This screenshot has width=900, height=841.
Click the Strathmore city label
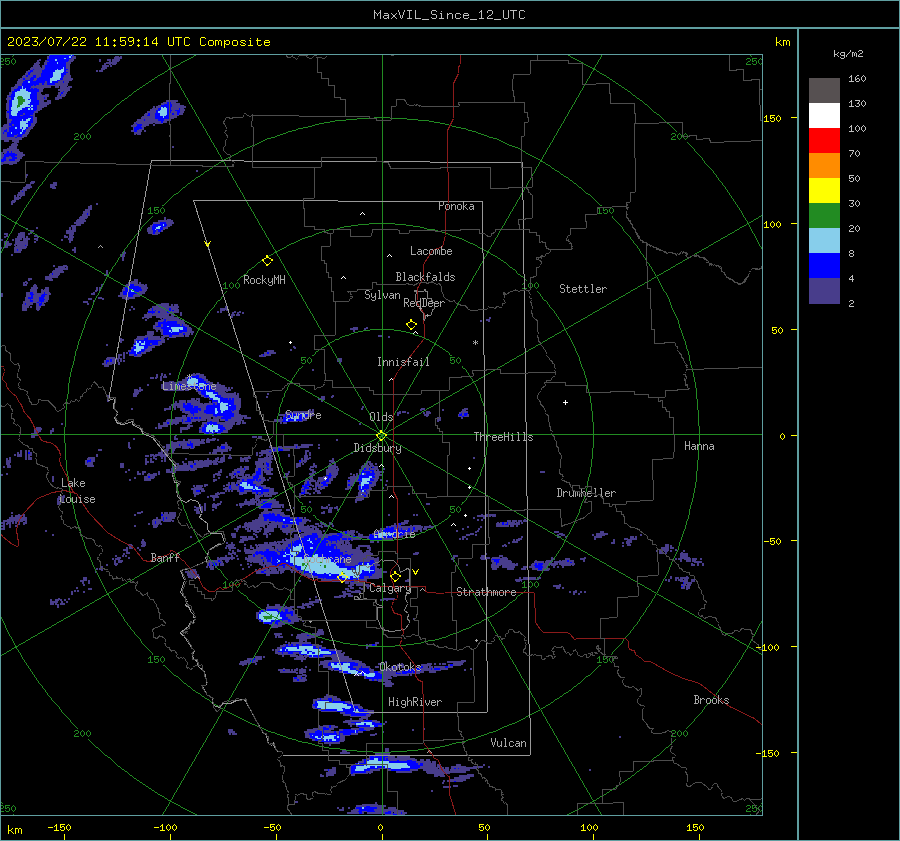(486, 592)
